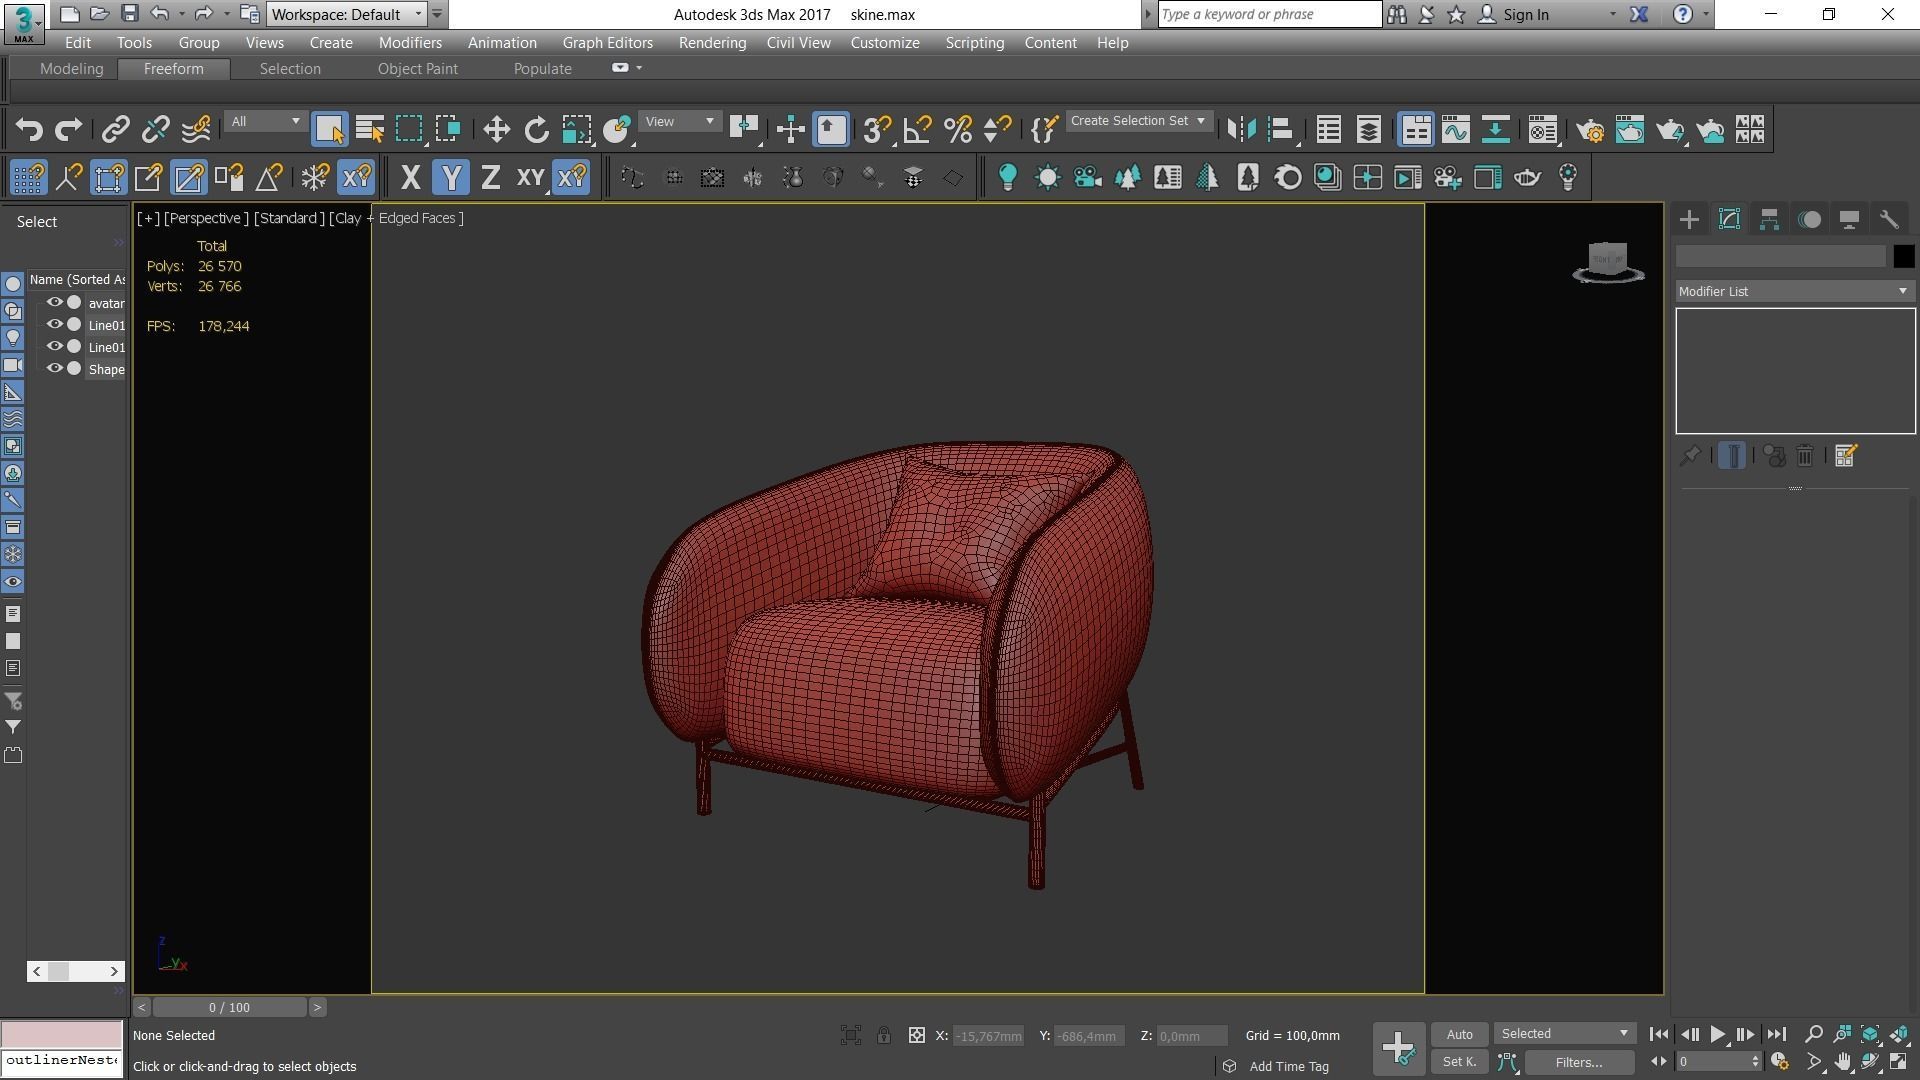
Task: Click the current frame number field
Action: tap(1712, 1062)
